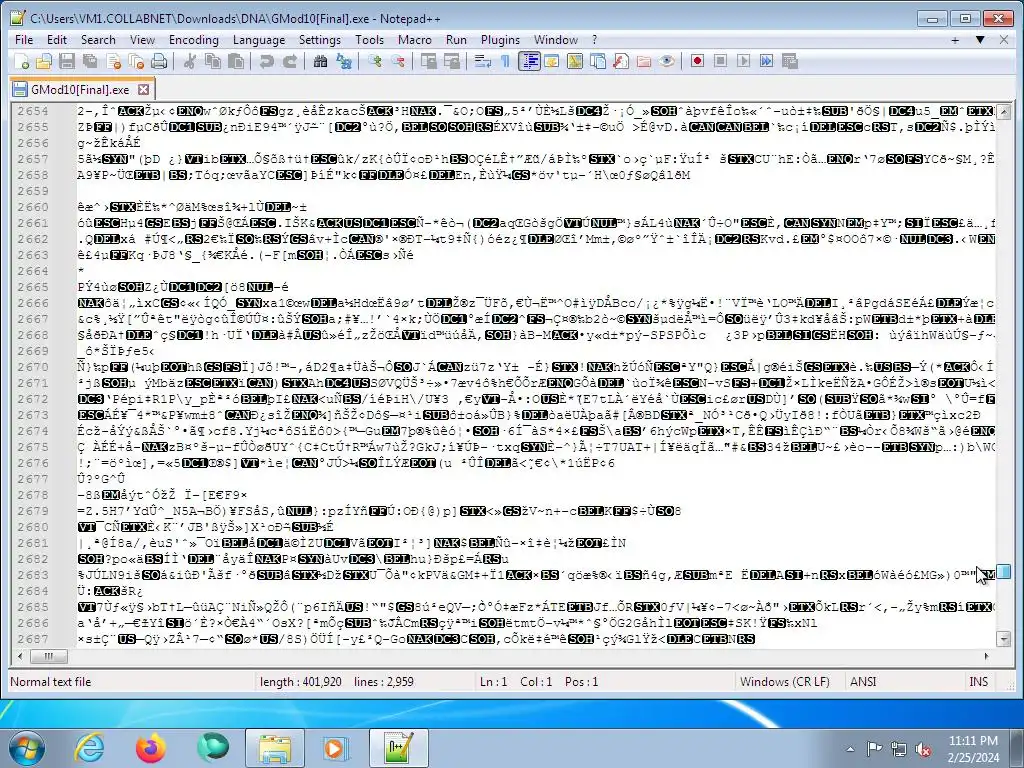Open Firefox from taskbar
Screen dimensions: 1024x768
click(x=151, y=748)
